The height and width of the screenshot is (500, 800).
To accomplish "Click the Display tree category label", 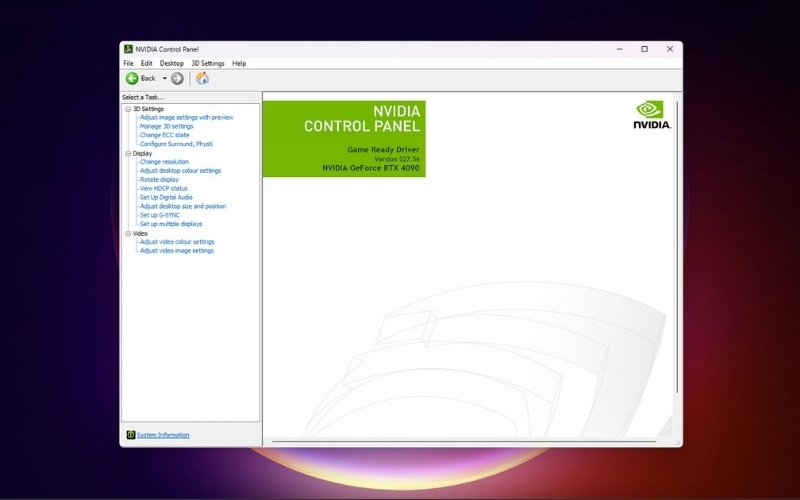I will pos(142,153).
